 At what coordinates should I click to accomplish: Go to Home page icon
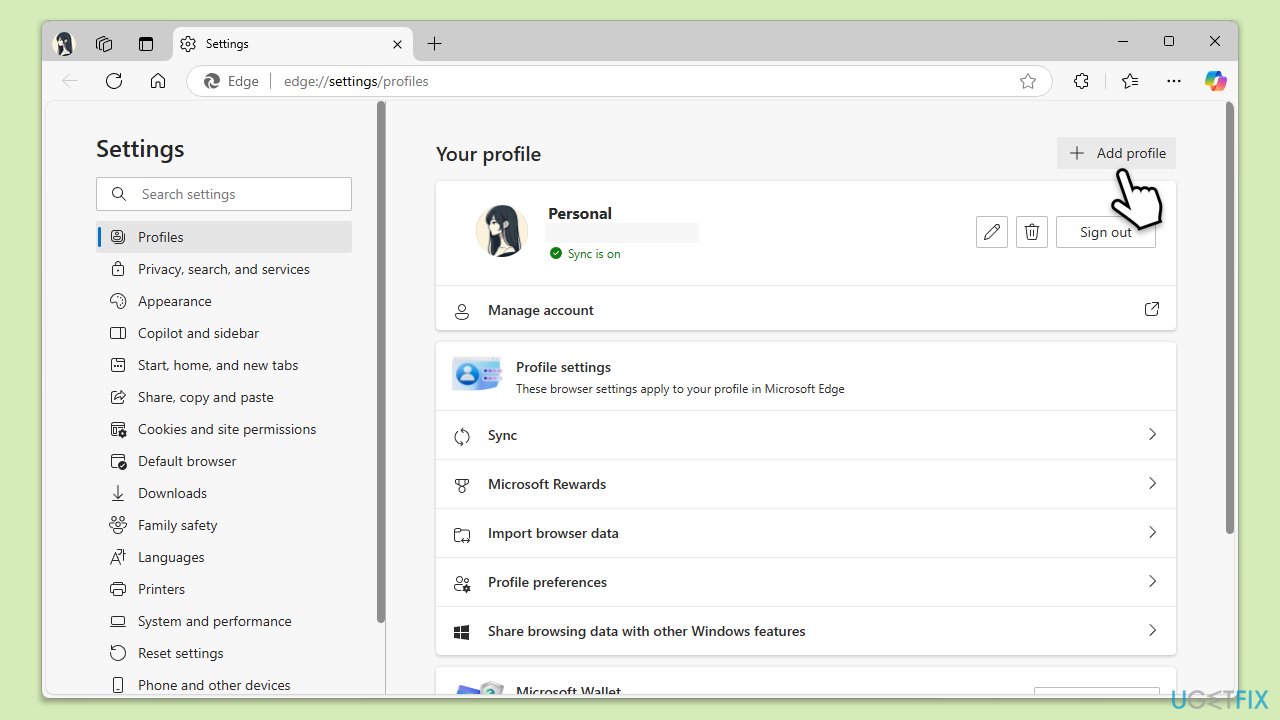coord(158,81)
